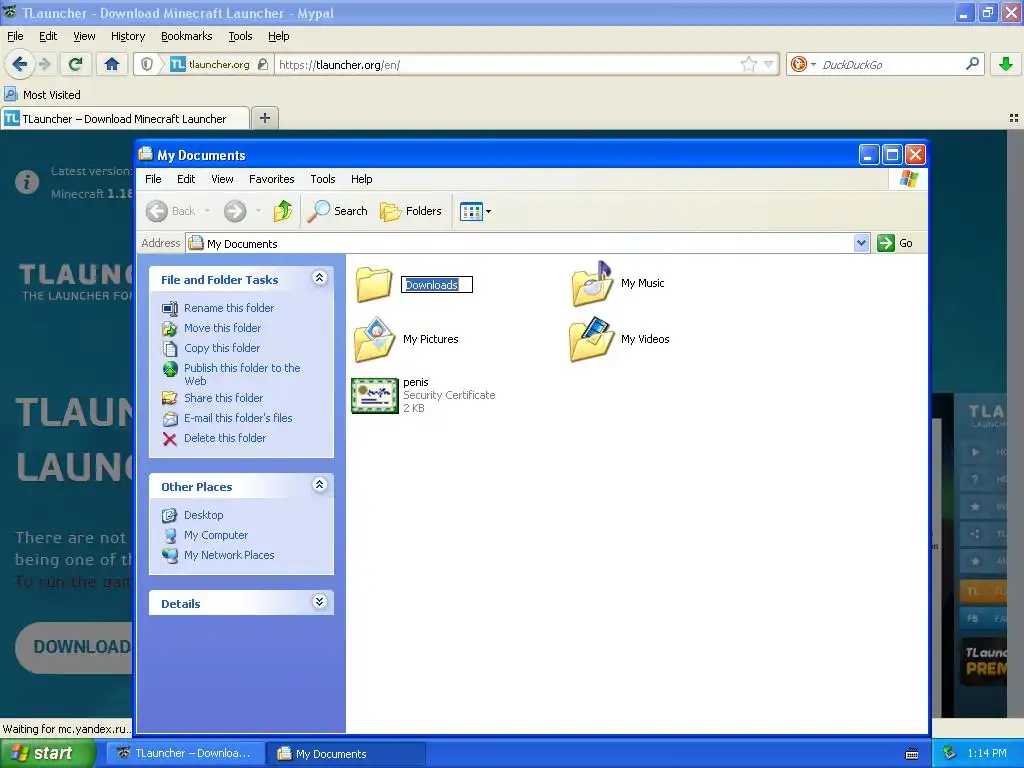1024x768 pixels.
Task: Open Most Visited bookmarks folder
Action: point(42,95)
